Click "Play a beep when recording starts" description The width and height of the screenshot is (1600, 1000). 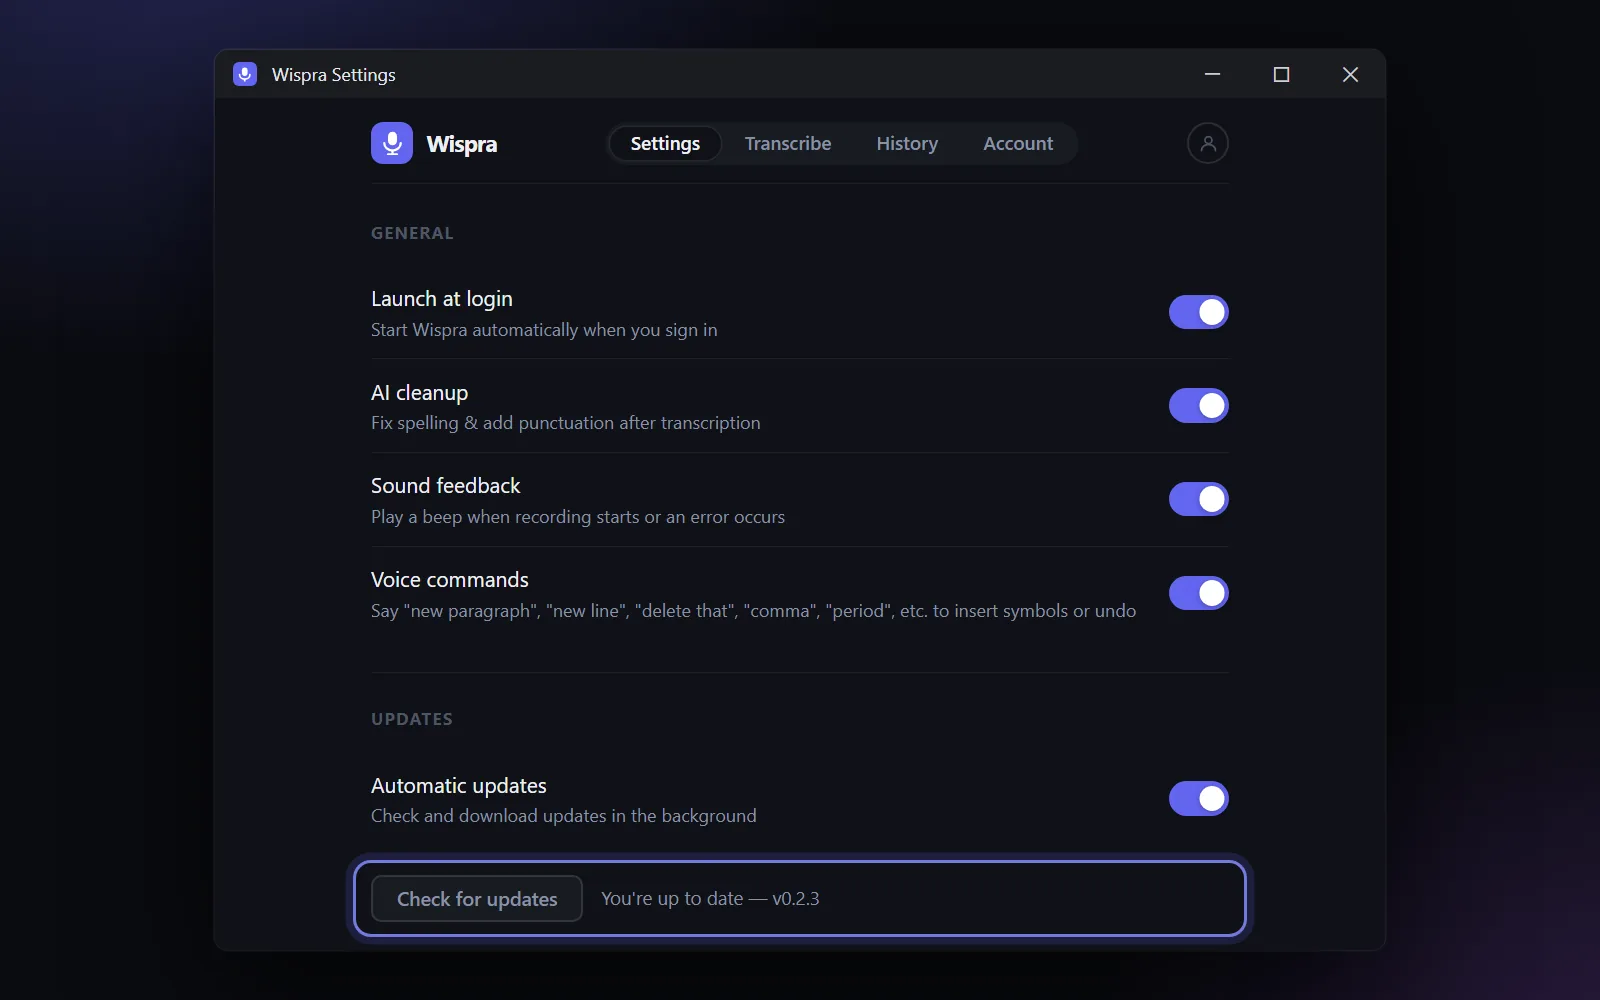(578, 517)
